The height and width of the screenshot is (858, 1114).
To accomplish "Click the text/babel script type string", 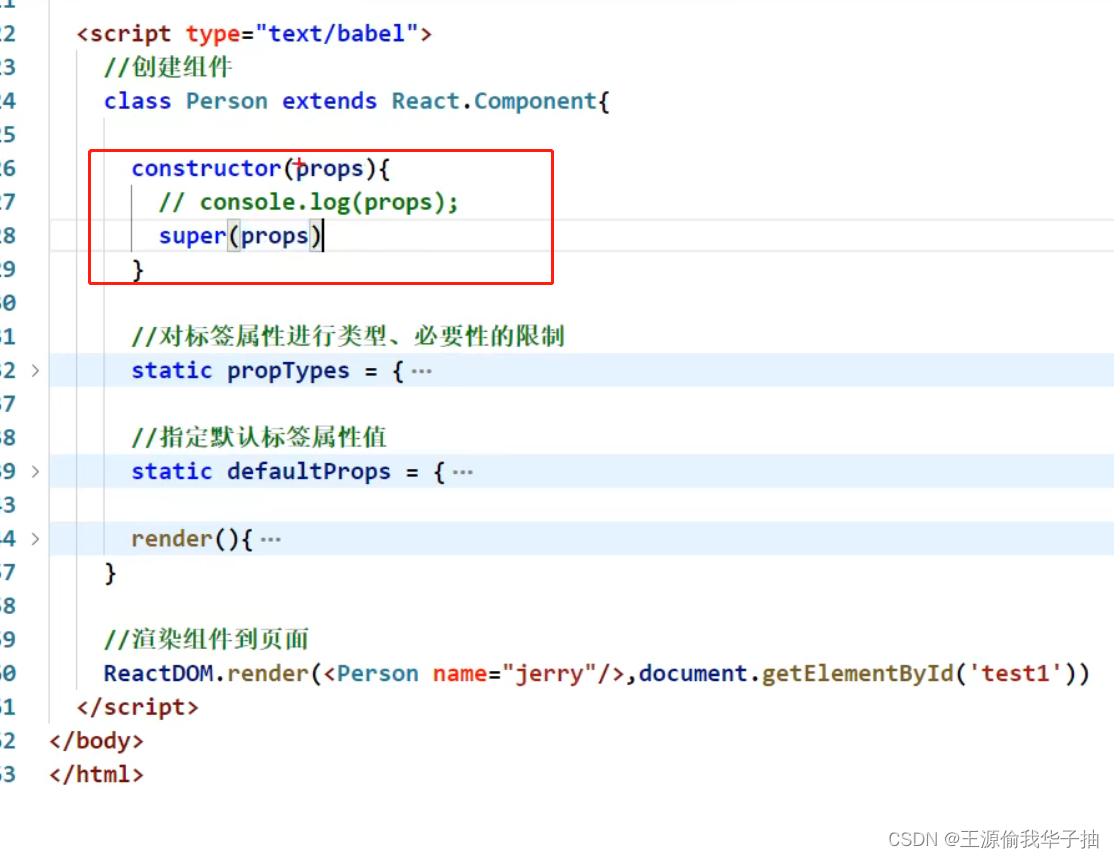I will click(330, 33).
